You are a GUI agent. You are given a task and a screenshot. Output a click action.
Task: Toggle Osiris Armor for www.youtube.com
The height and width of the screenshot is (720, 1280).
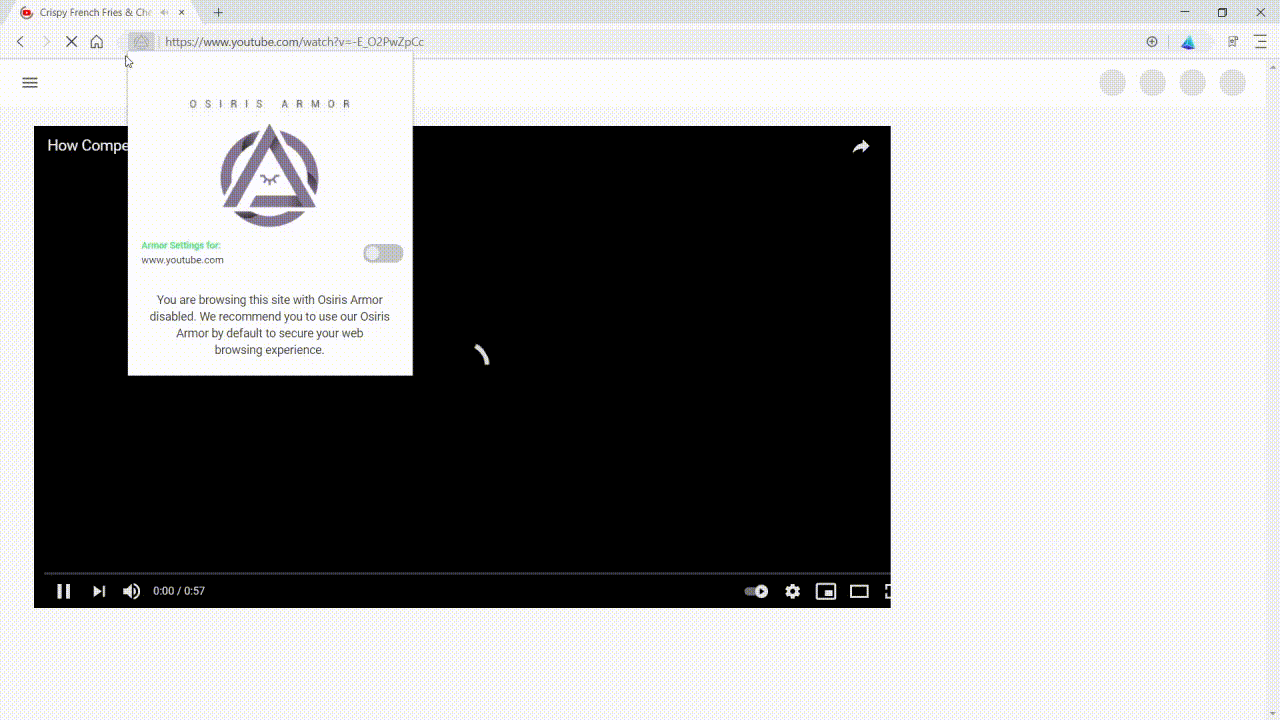(383, 254)
